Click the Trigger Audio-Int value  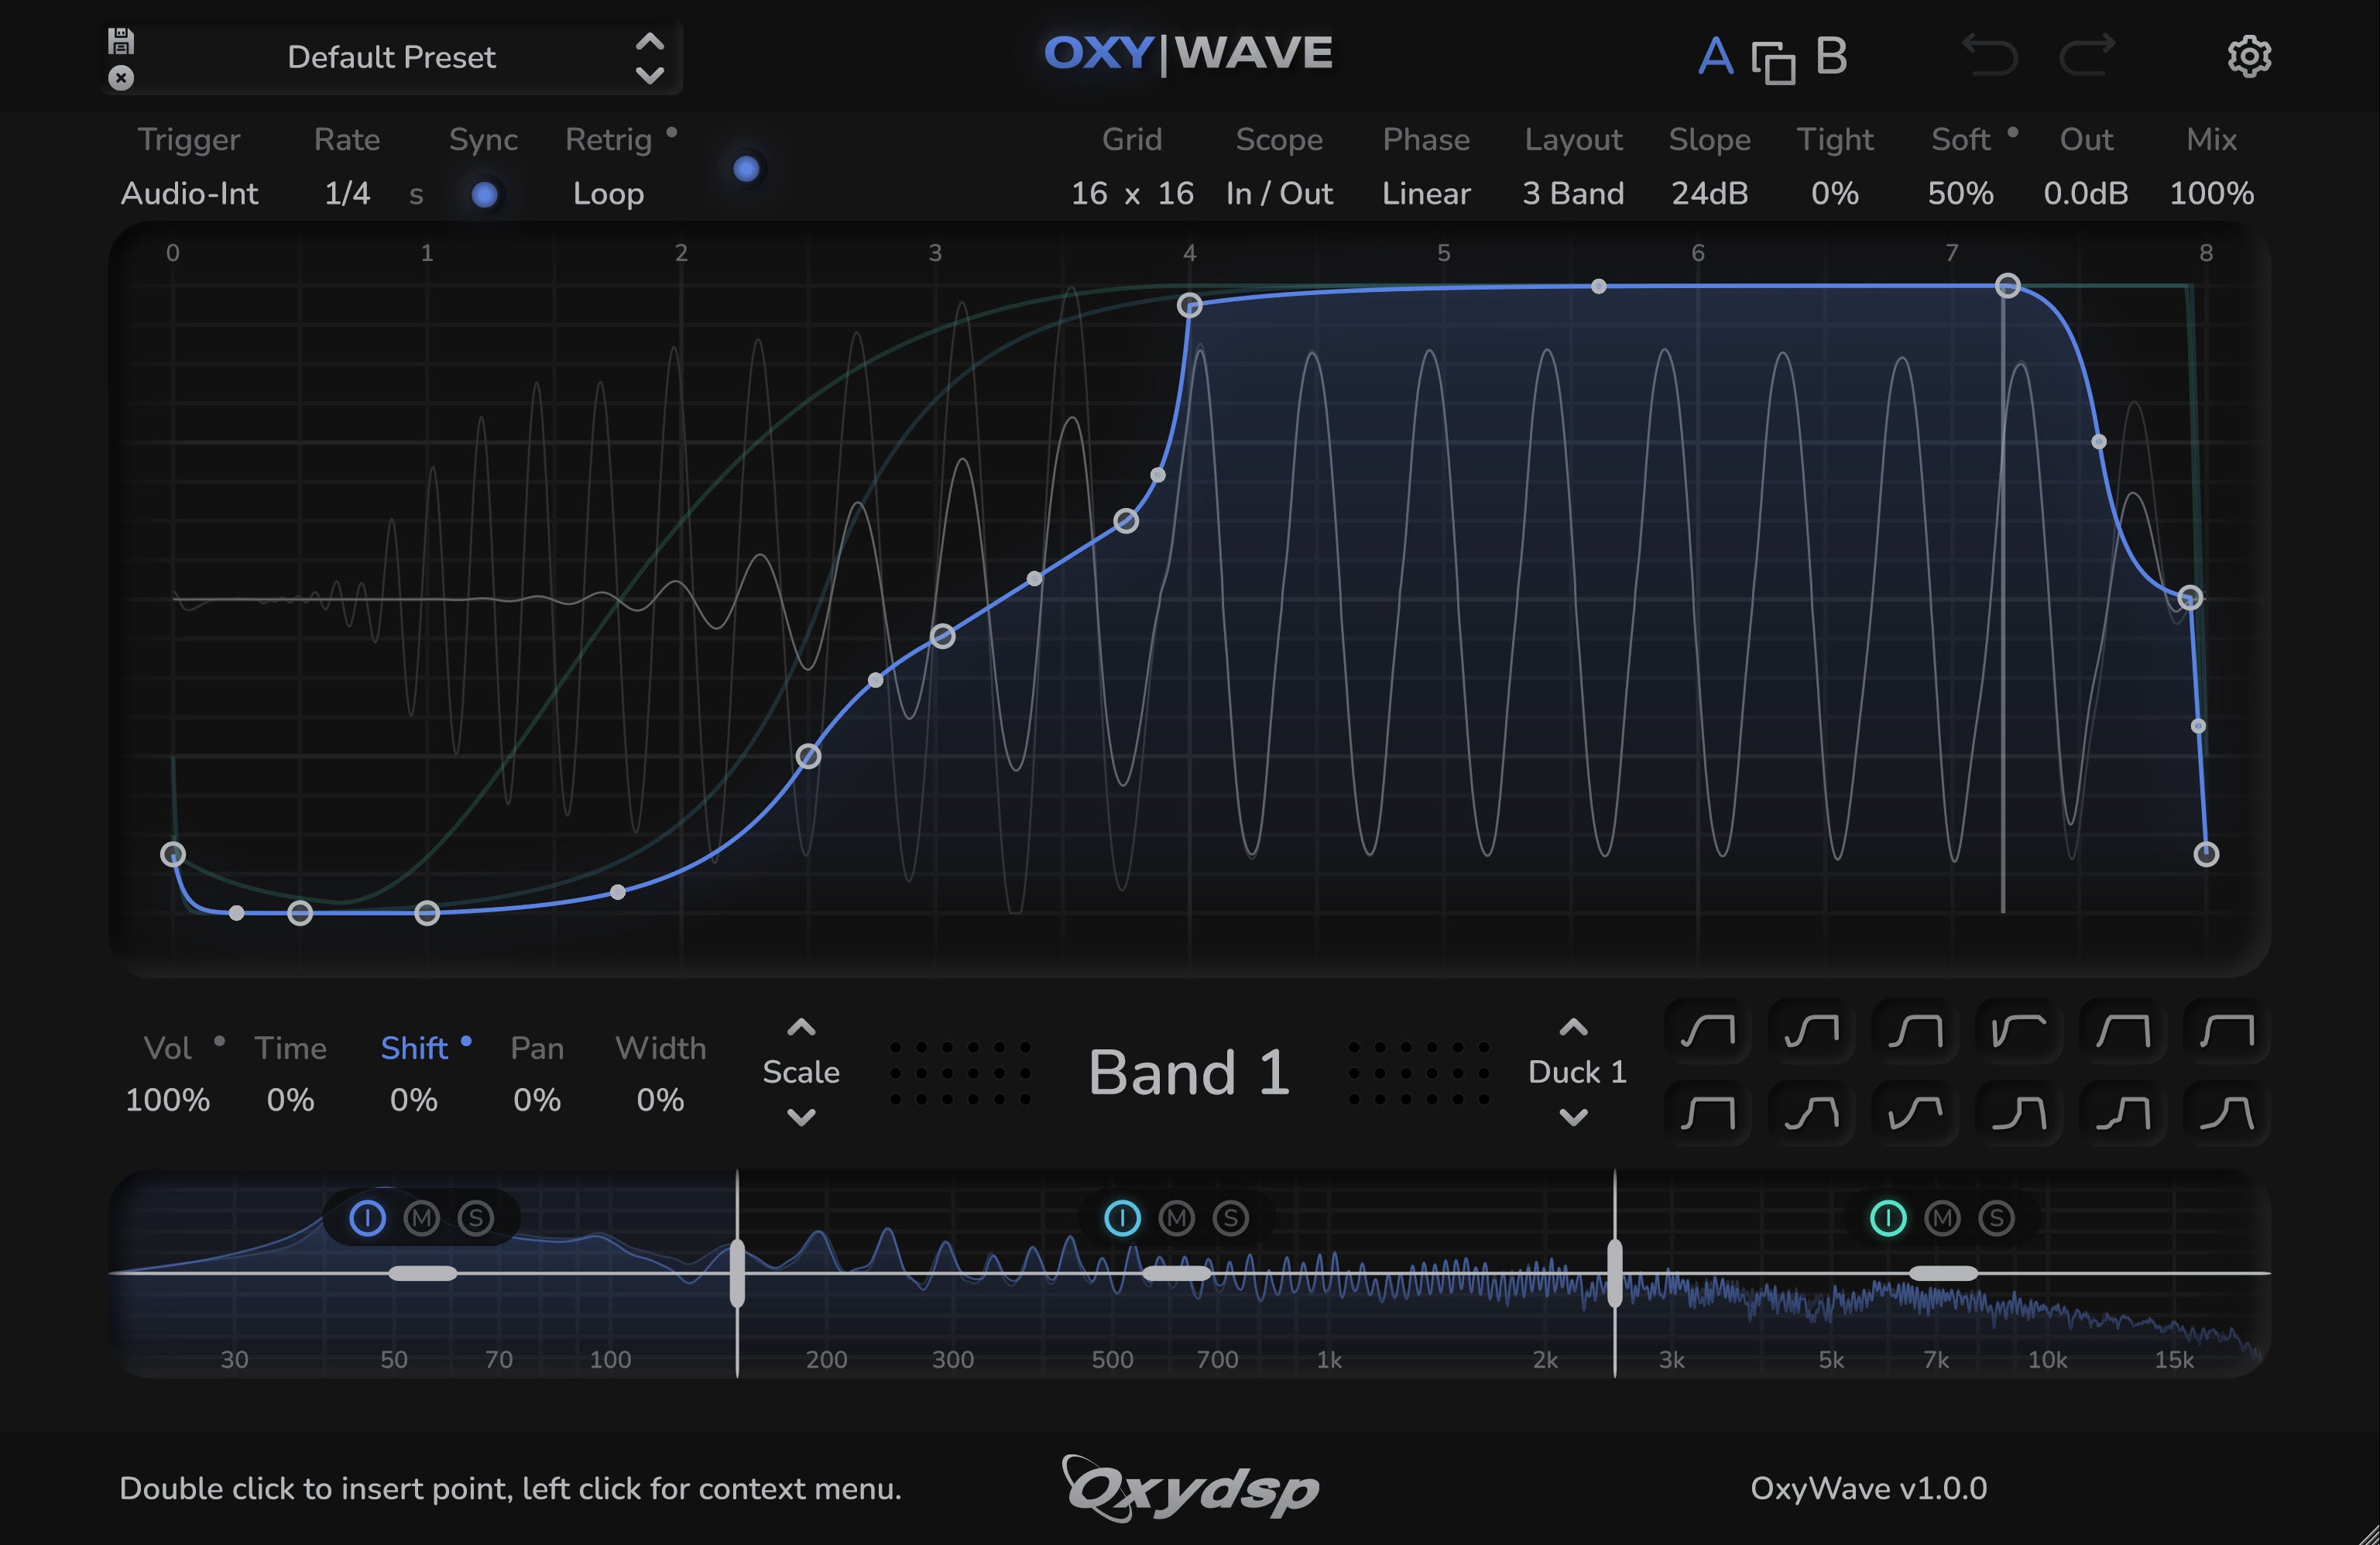pyautogui.click(x=189, y=193)
